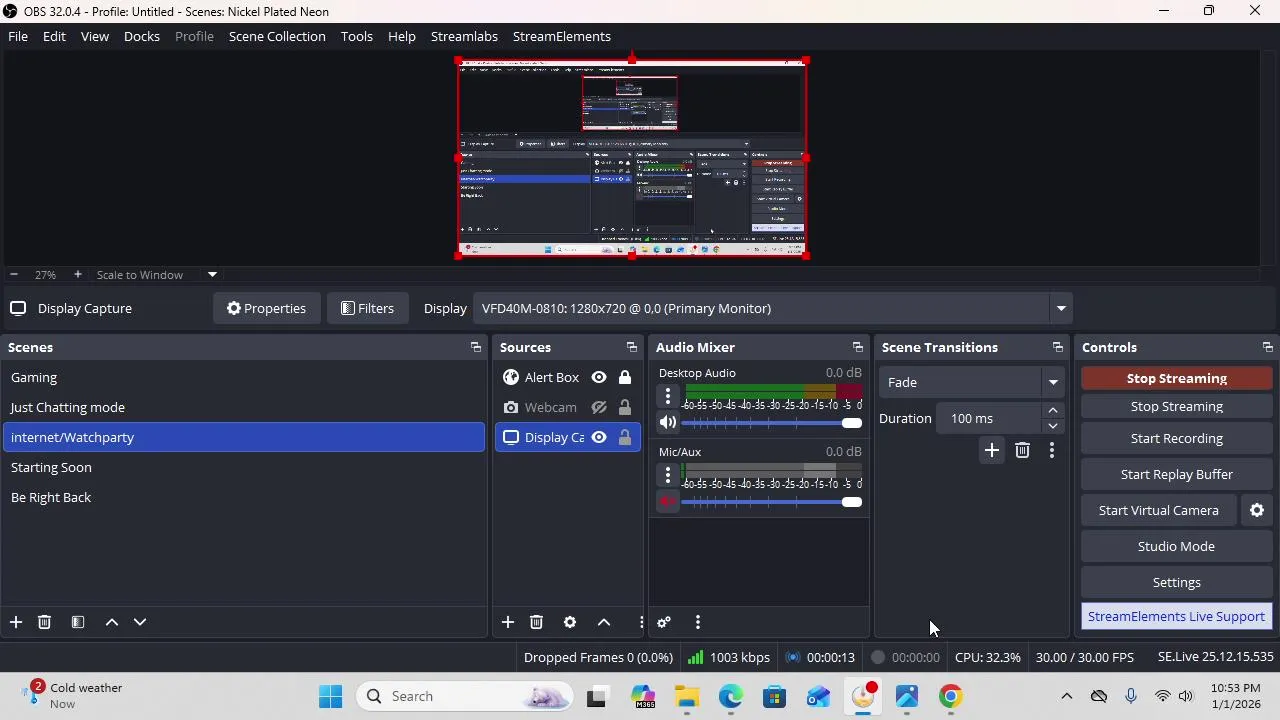Open Properties for Display Capture
Screen dimensions: 1280x720
[x=266, y=308]
